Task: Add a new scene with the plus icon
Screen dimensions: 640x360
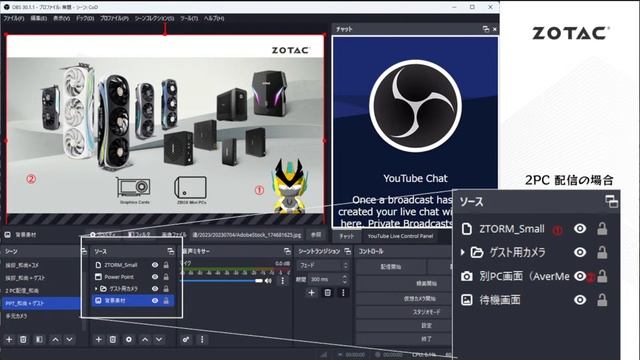Action: pos(9,339)
